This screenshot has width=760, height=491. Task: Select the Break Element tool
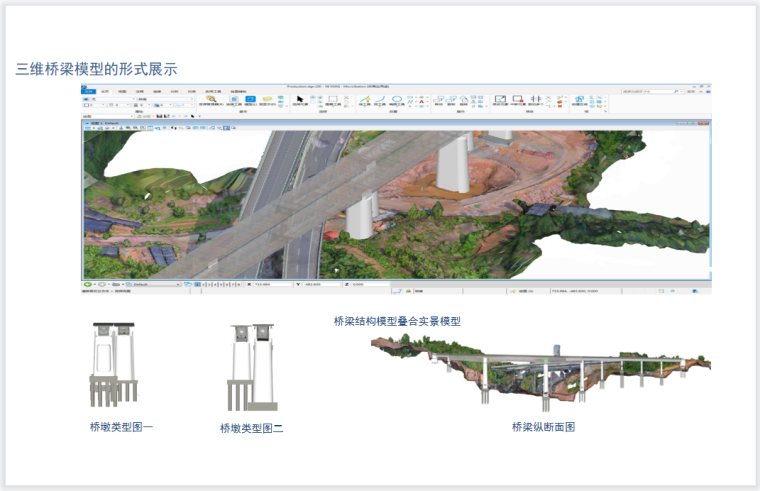coord(518,101)
